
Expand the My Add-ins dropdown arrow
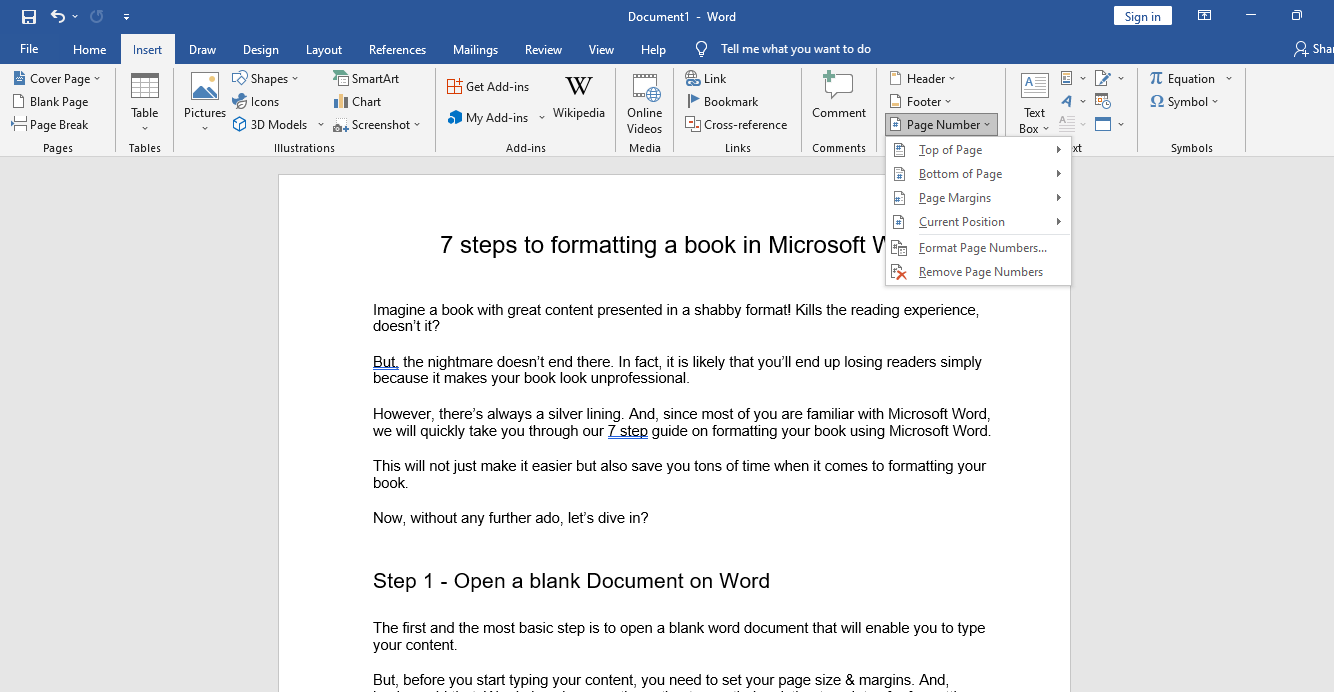point(542,118)
